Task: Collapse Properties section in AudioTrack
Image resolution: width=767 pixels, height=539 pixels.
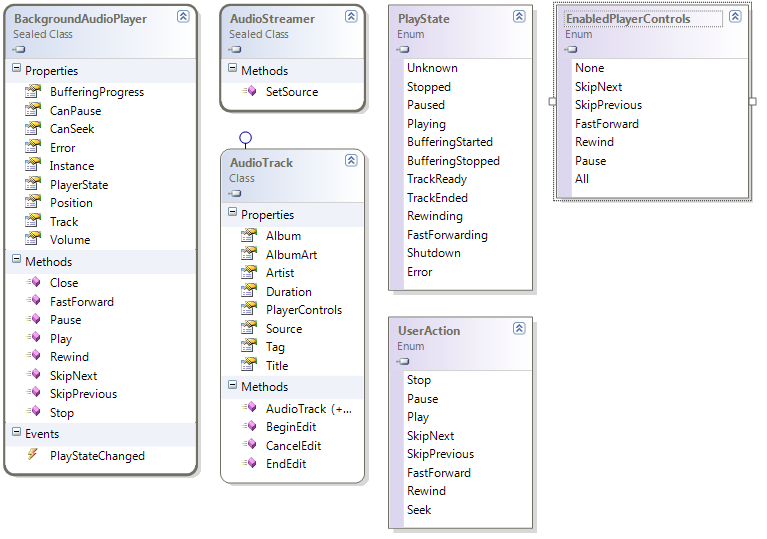Action: pyautogui.click(x=232, y=212)
